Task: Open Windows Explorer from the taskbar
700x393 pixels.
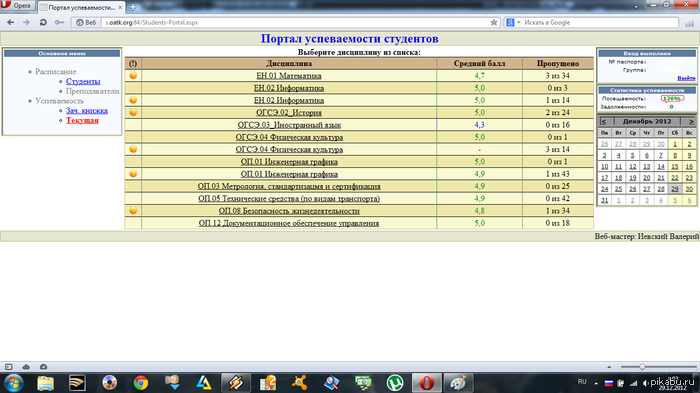Action: click(x=46, y=383)
